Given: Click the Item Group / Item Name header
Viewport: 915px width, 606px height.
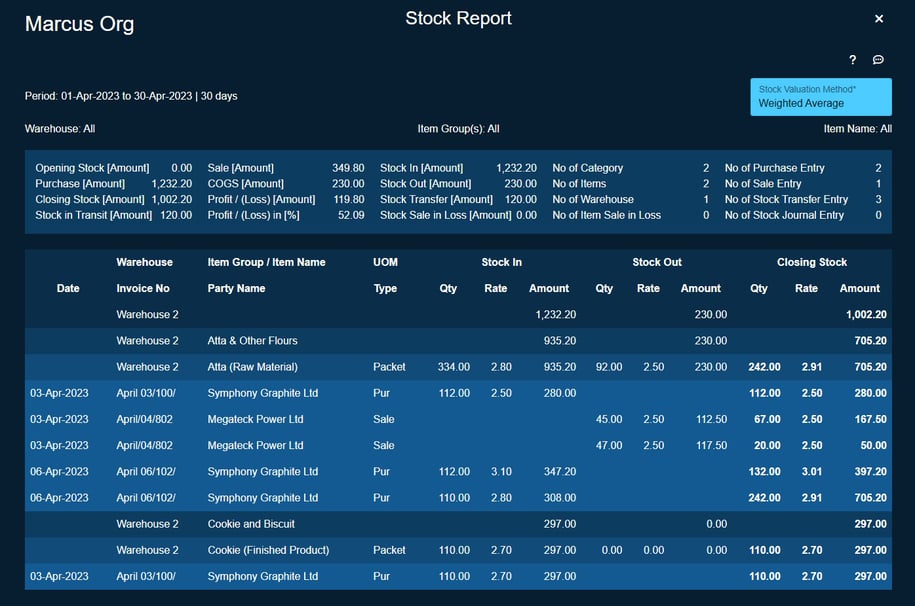Looking at the screenshot, I should tap(266, 262).
